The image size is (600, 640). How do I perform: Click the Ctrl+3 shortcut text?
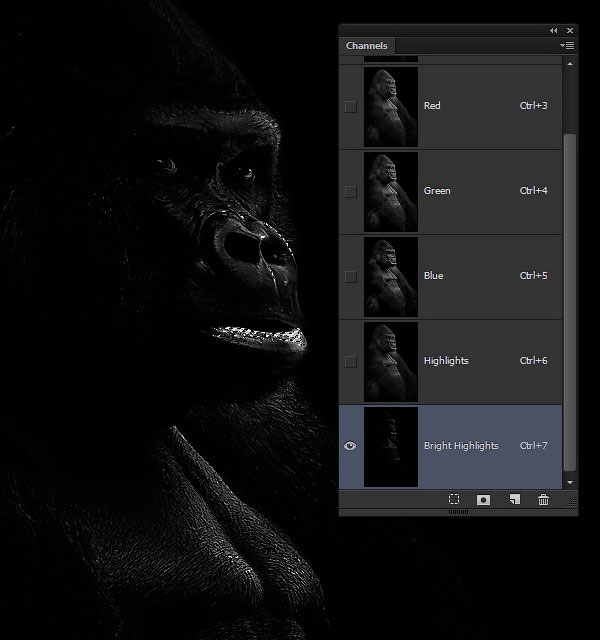click(x=533, y=106)
